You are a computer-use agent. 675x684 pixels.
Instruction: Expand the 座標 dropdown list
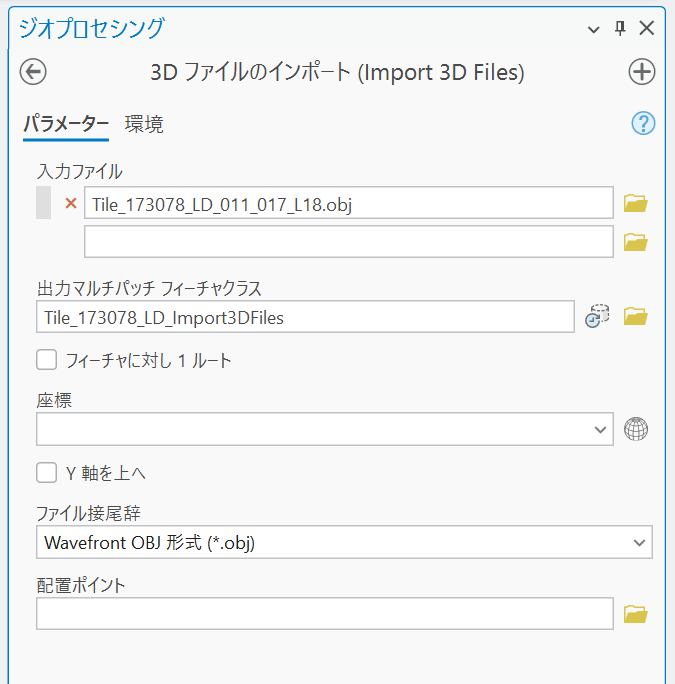pyautogui.click(x=600, y=429)
